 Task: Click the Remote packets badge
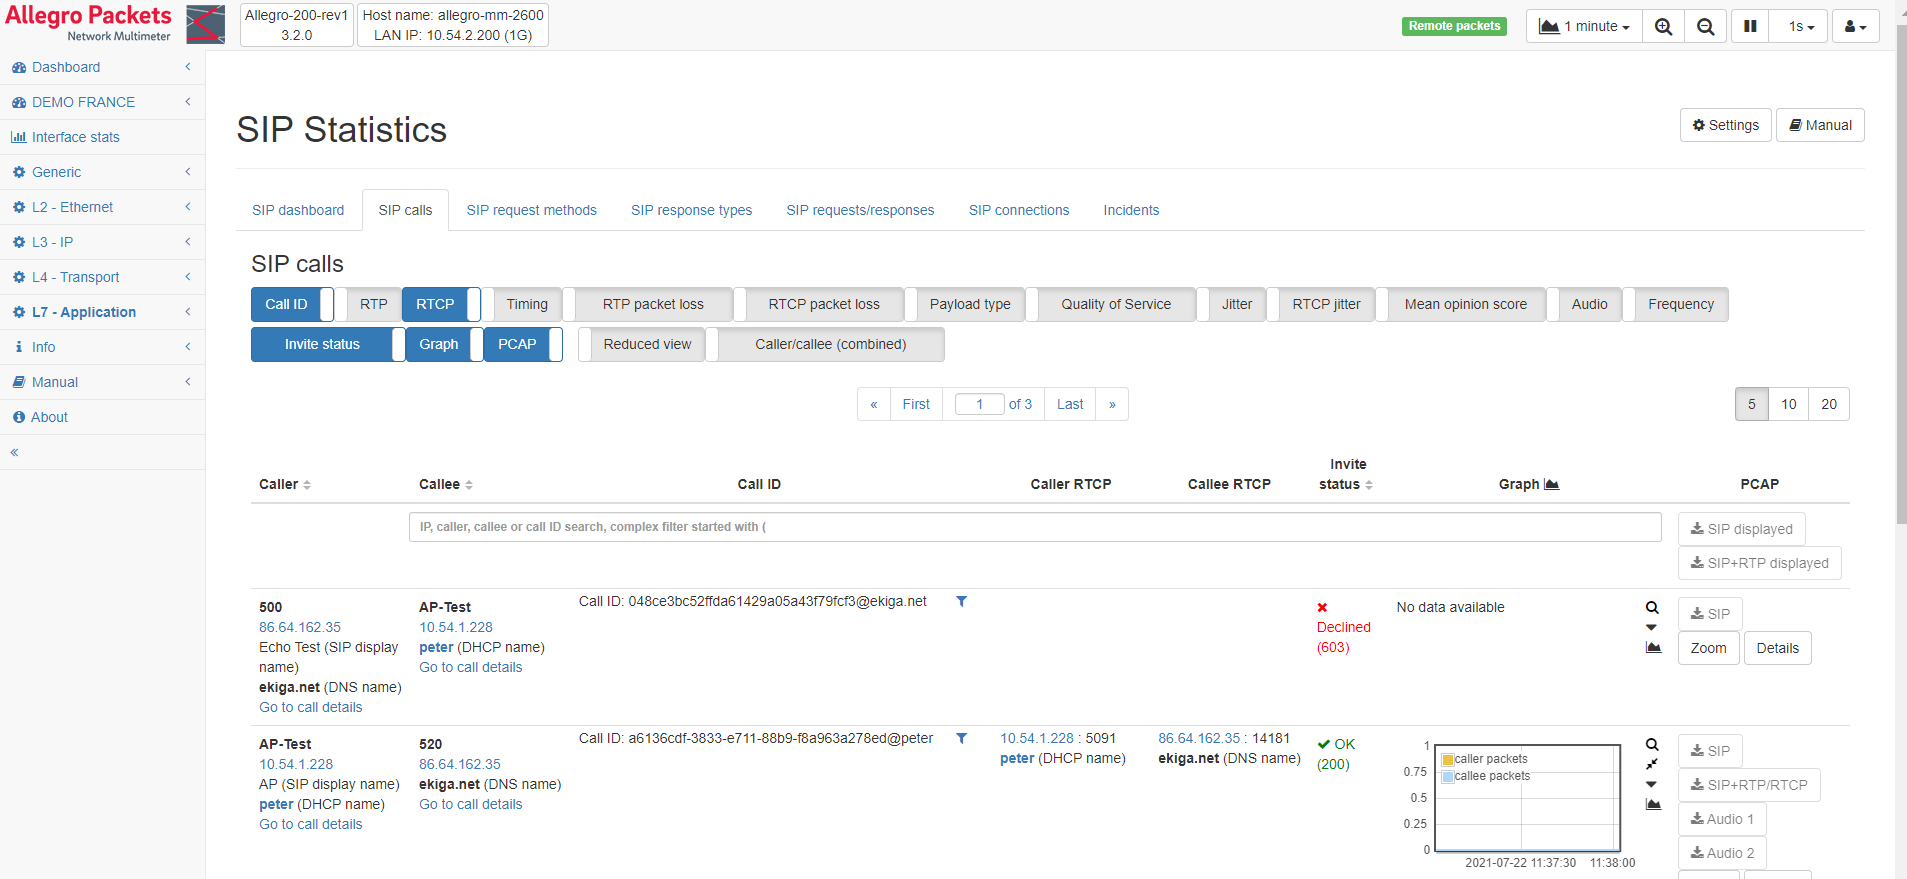pyautogui.click(x=1454, y=26)
